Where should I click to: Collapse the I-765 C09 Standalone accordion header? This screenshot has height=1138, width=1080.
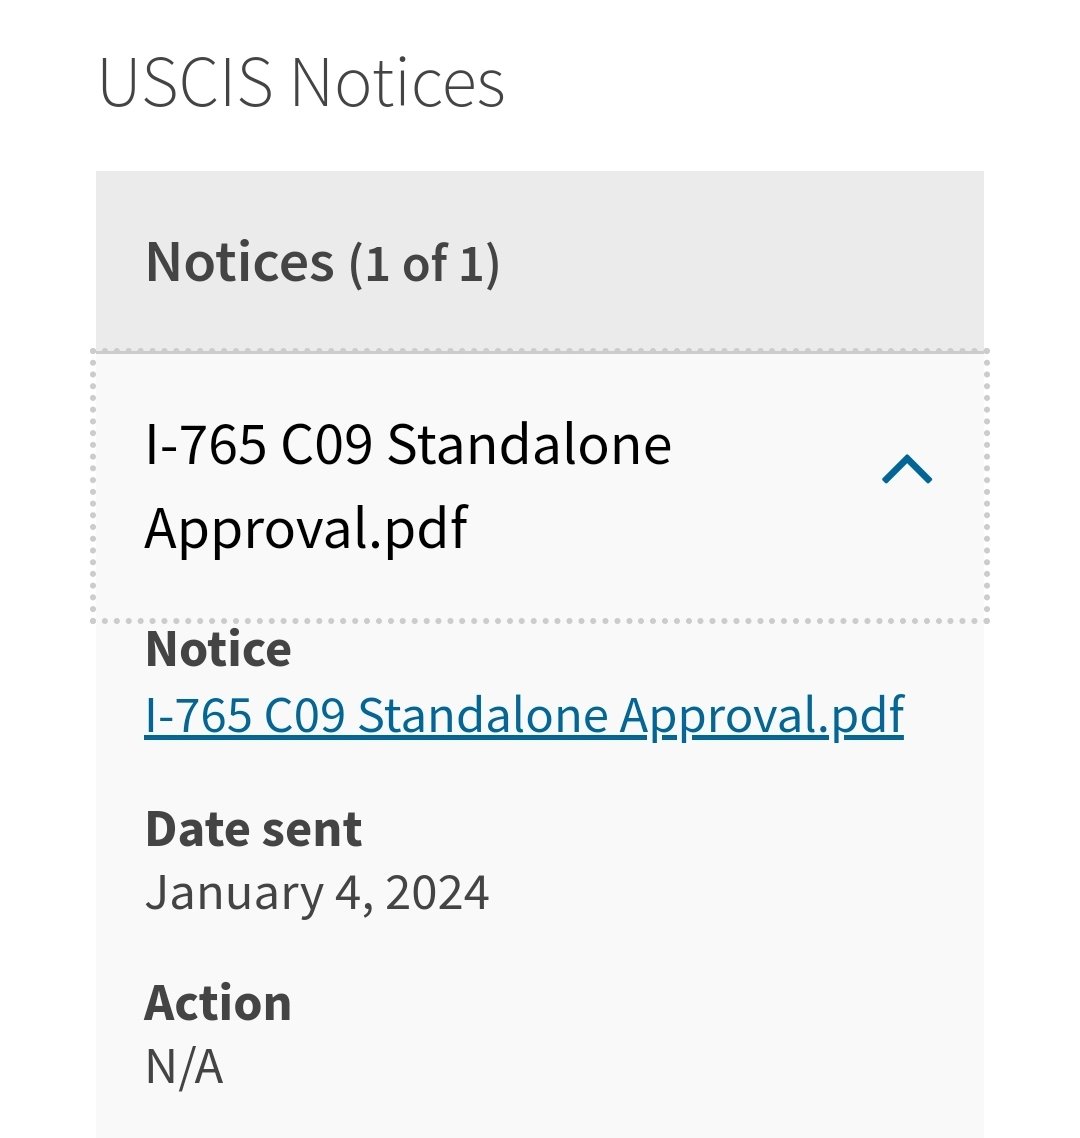pos(540,486)
